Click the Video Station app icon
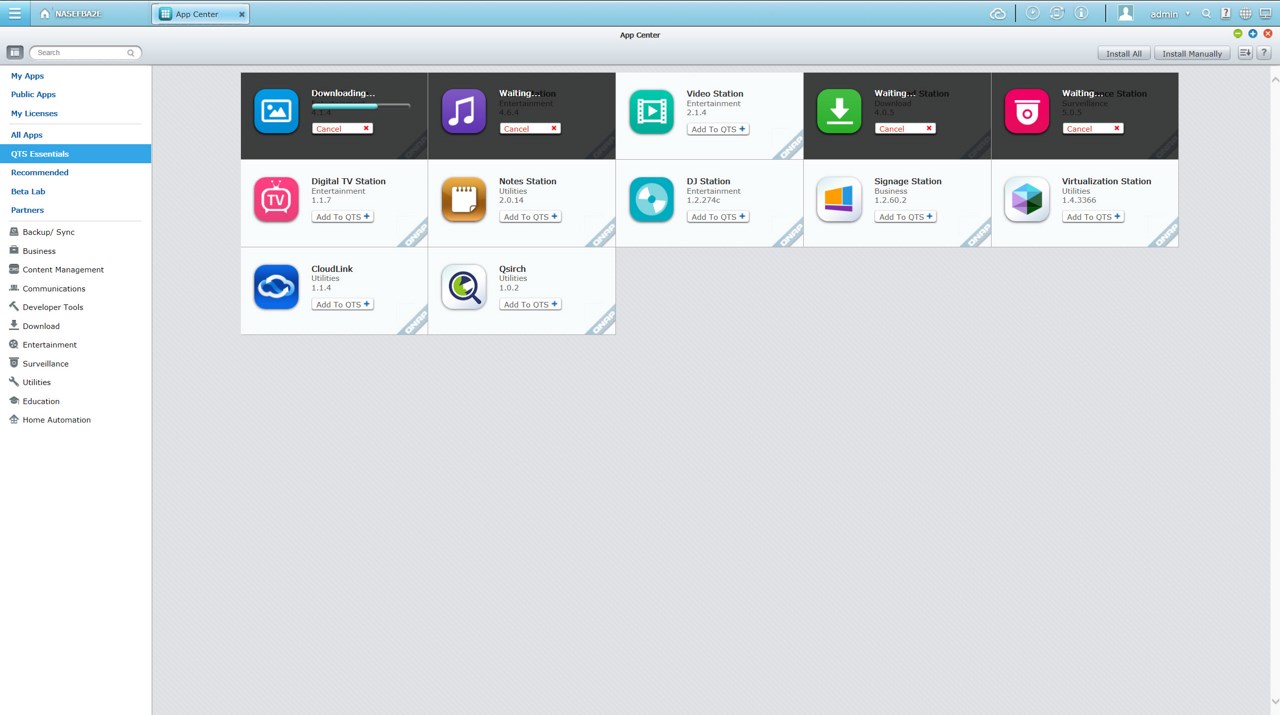The width and height of the screenshot is (1280, 715). pos(651,112)
